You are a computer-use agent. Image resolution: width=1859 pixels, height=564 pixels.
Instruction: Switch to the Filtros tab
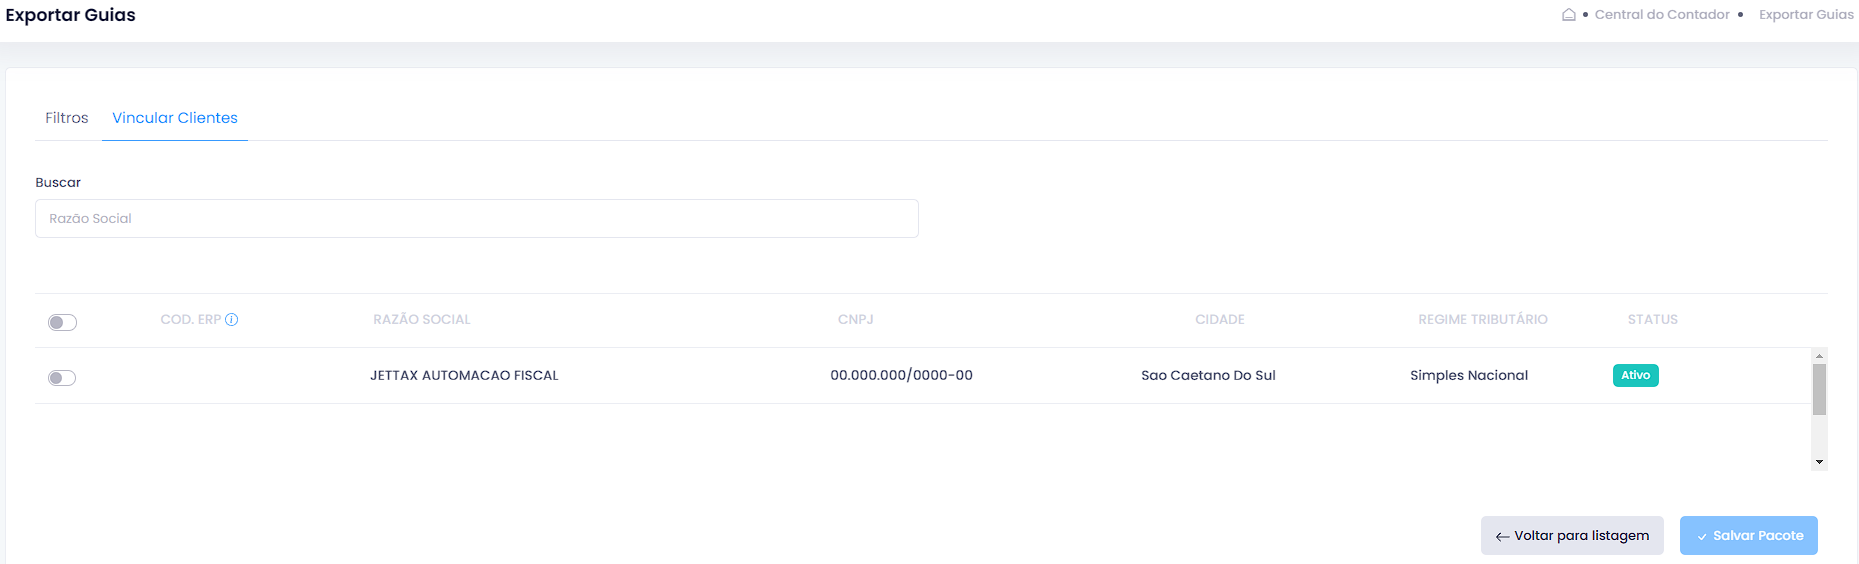point(67,118)
